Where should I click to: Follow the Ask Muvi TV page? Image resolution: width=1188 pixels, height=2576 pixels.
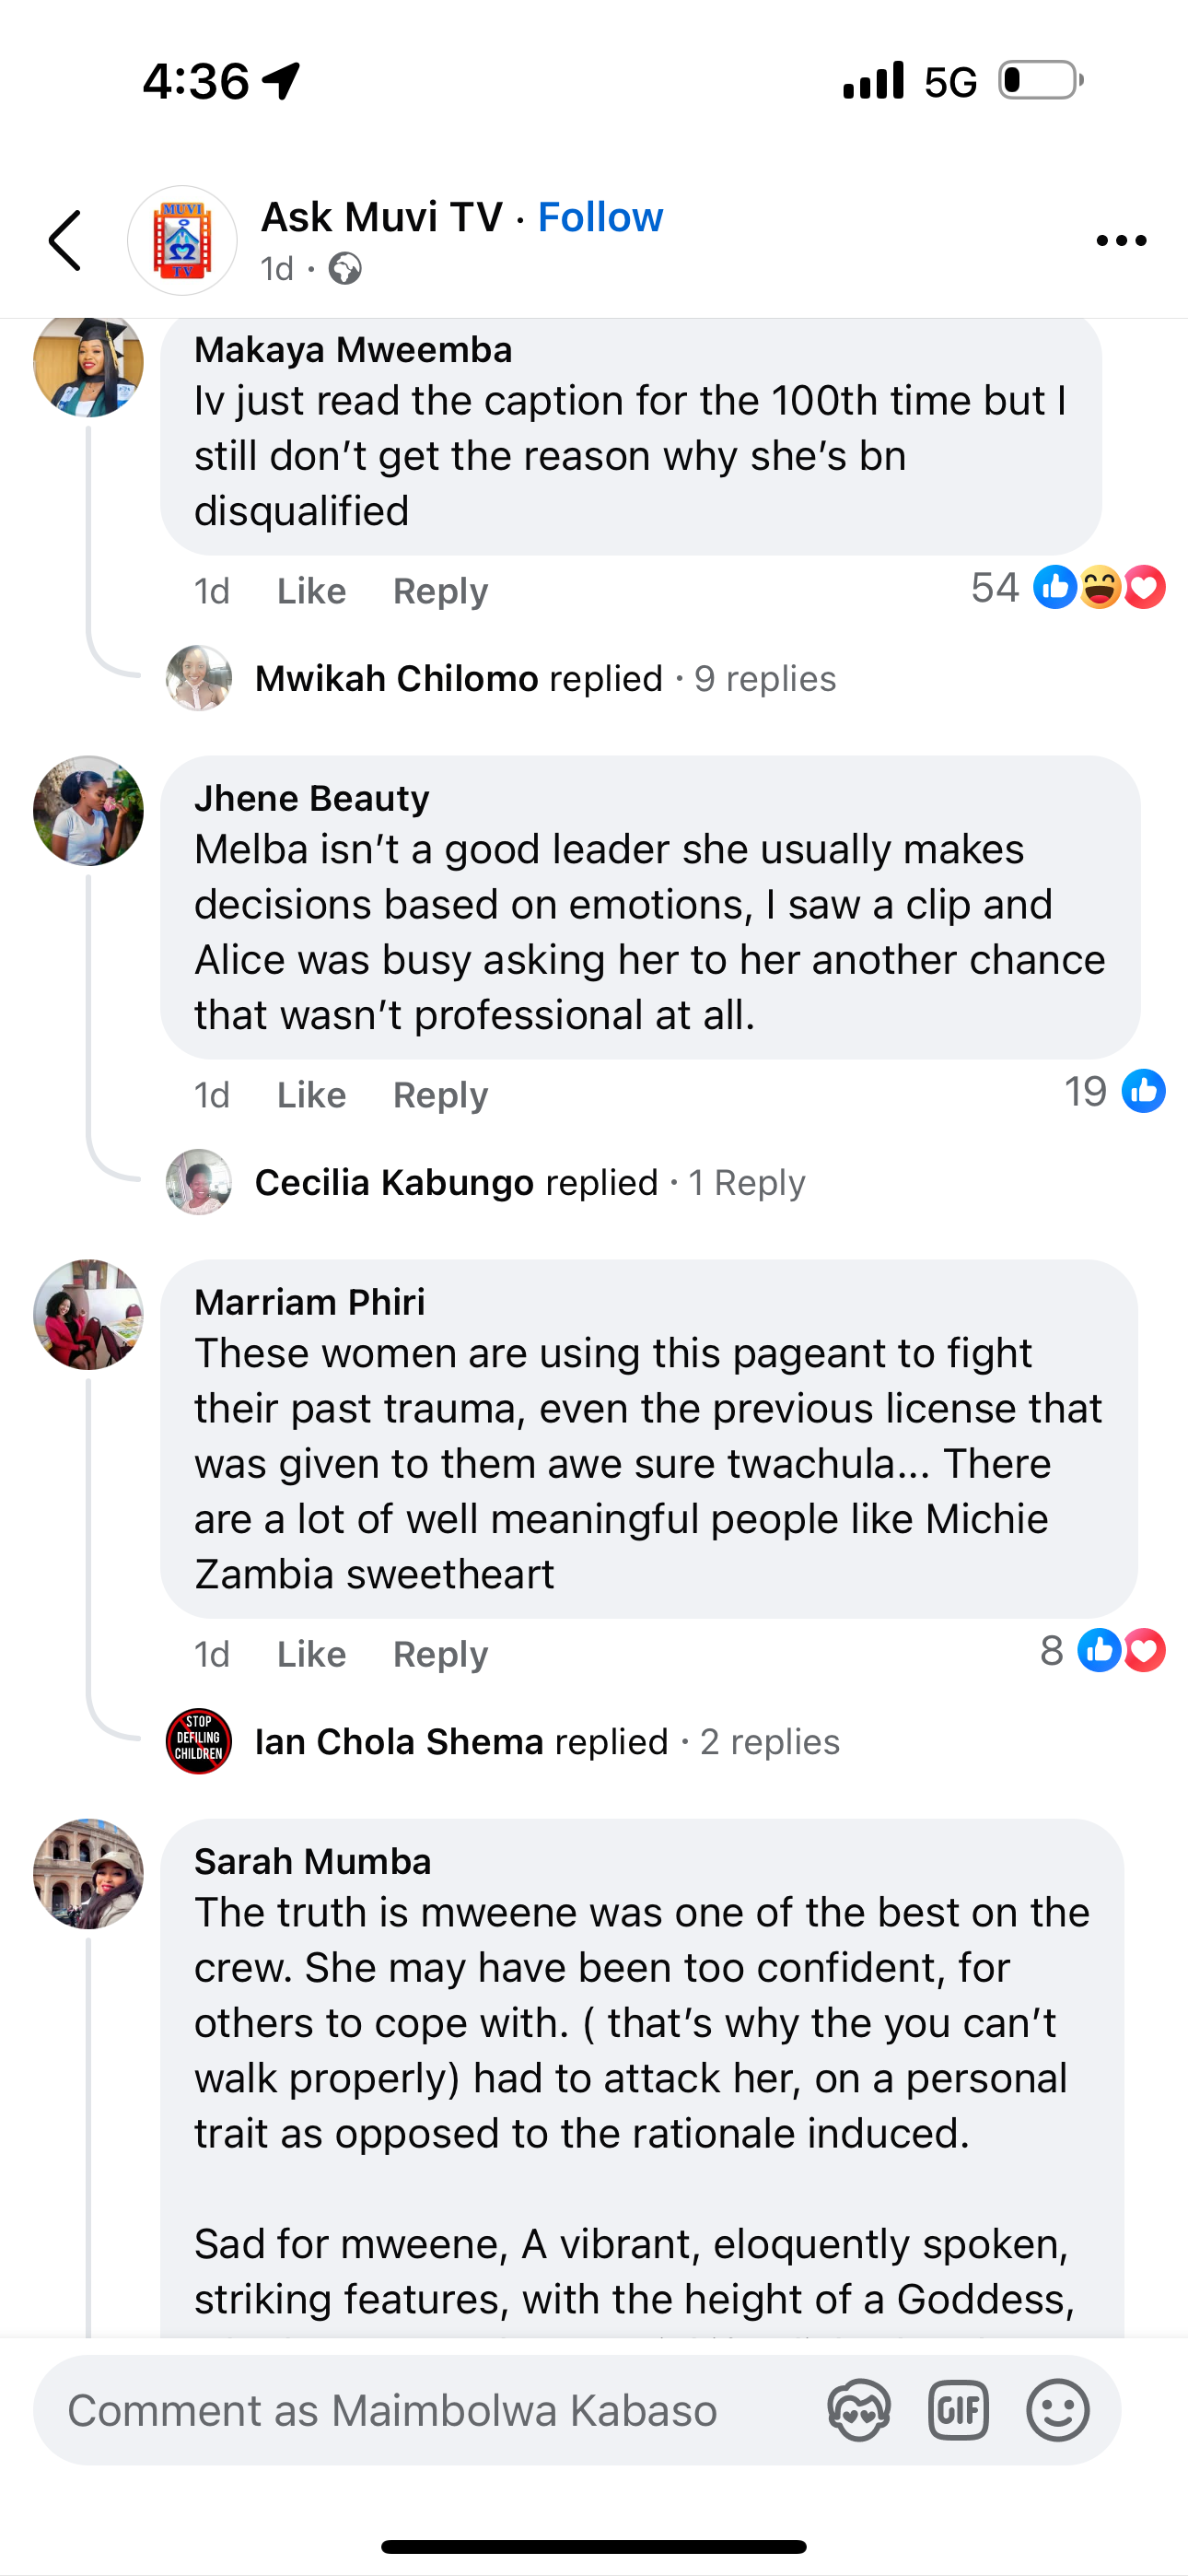(600, 217)
